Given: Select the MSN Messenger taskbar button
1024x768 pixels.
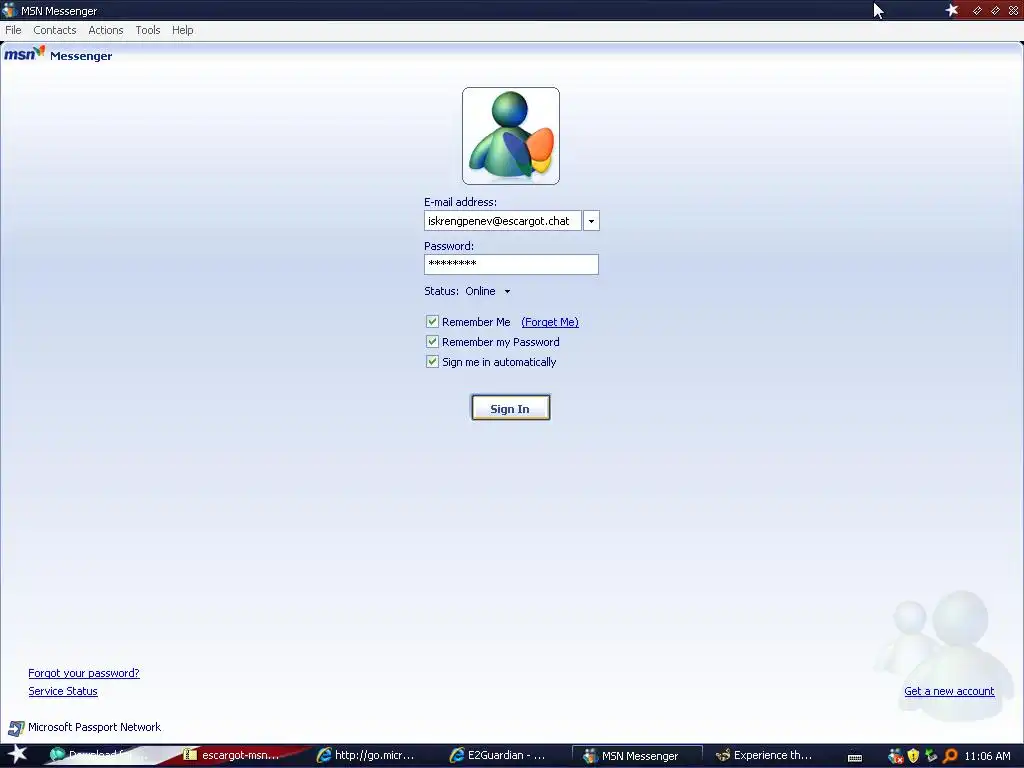Looking at the screenshot, I should click(637, 756).
